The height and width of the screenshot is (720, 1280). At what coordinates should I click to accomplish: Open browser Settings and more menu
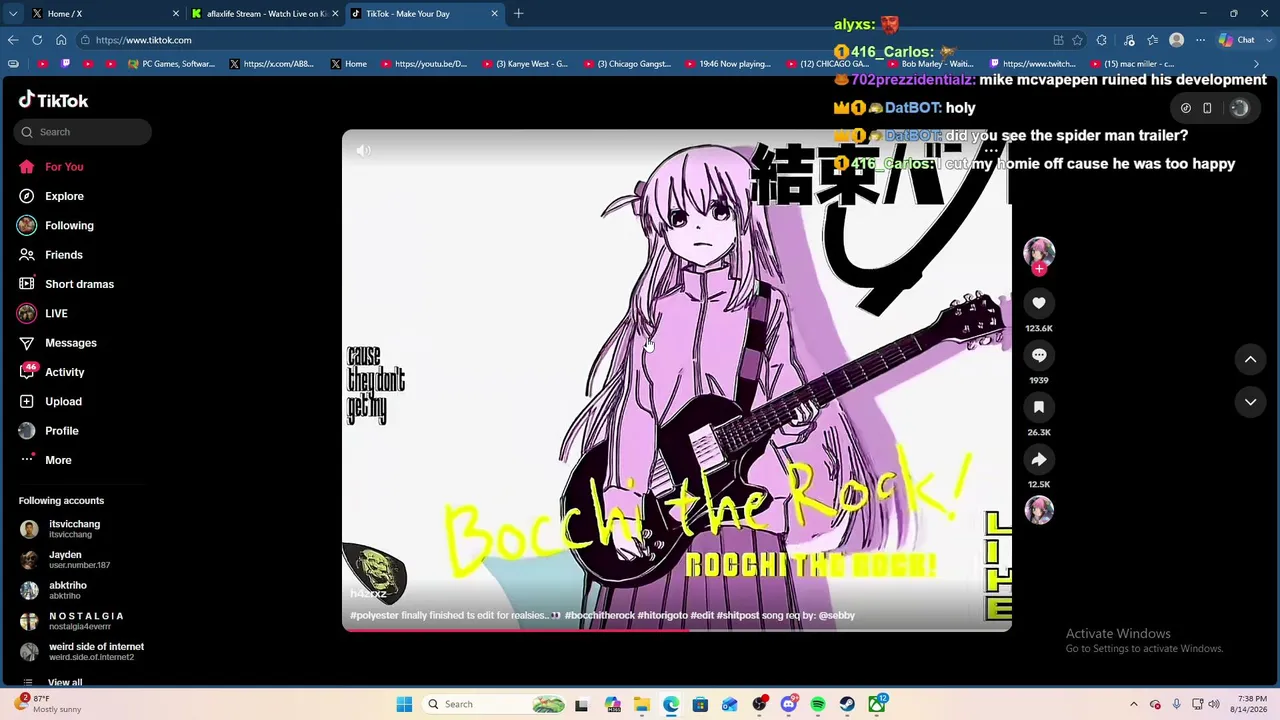[1200, 40]
